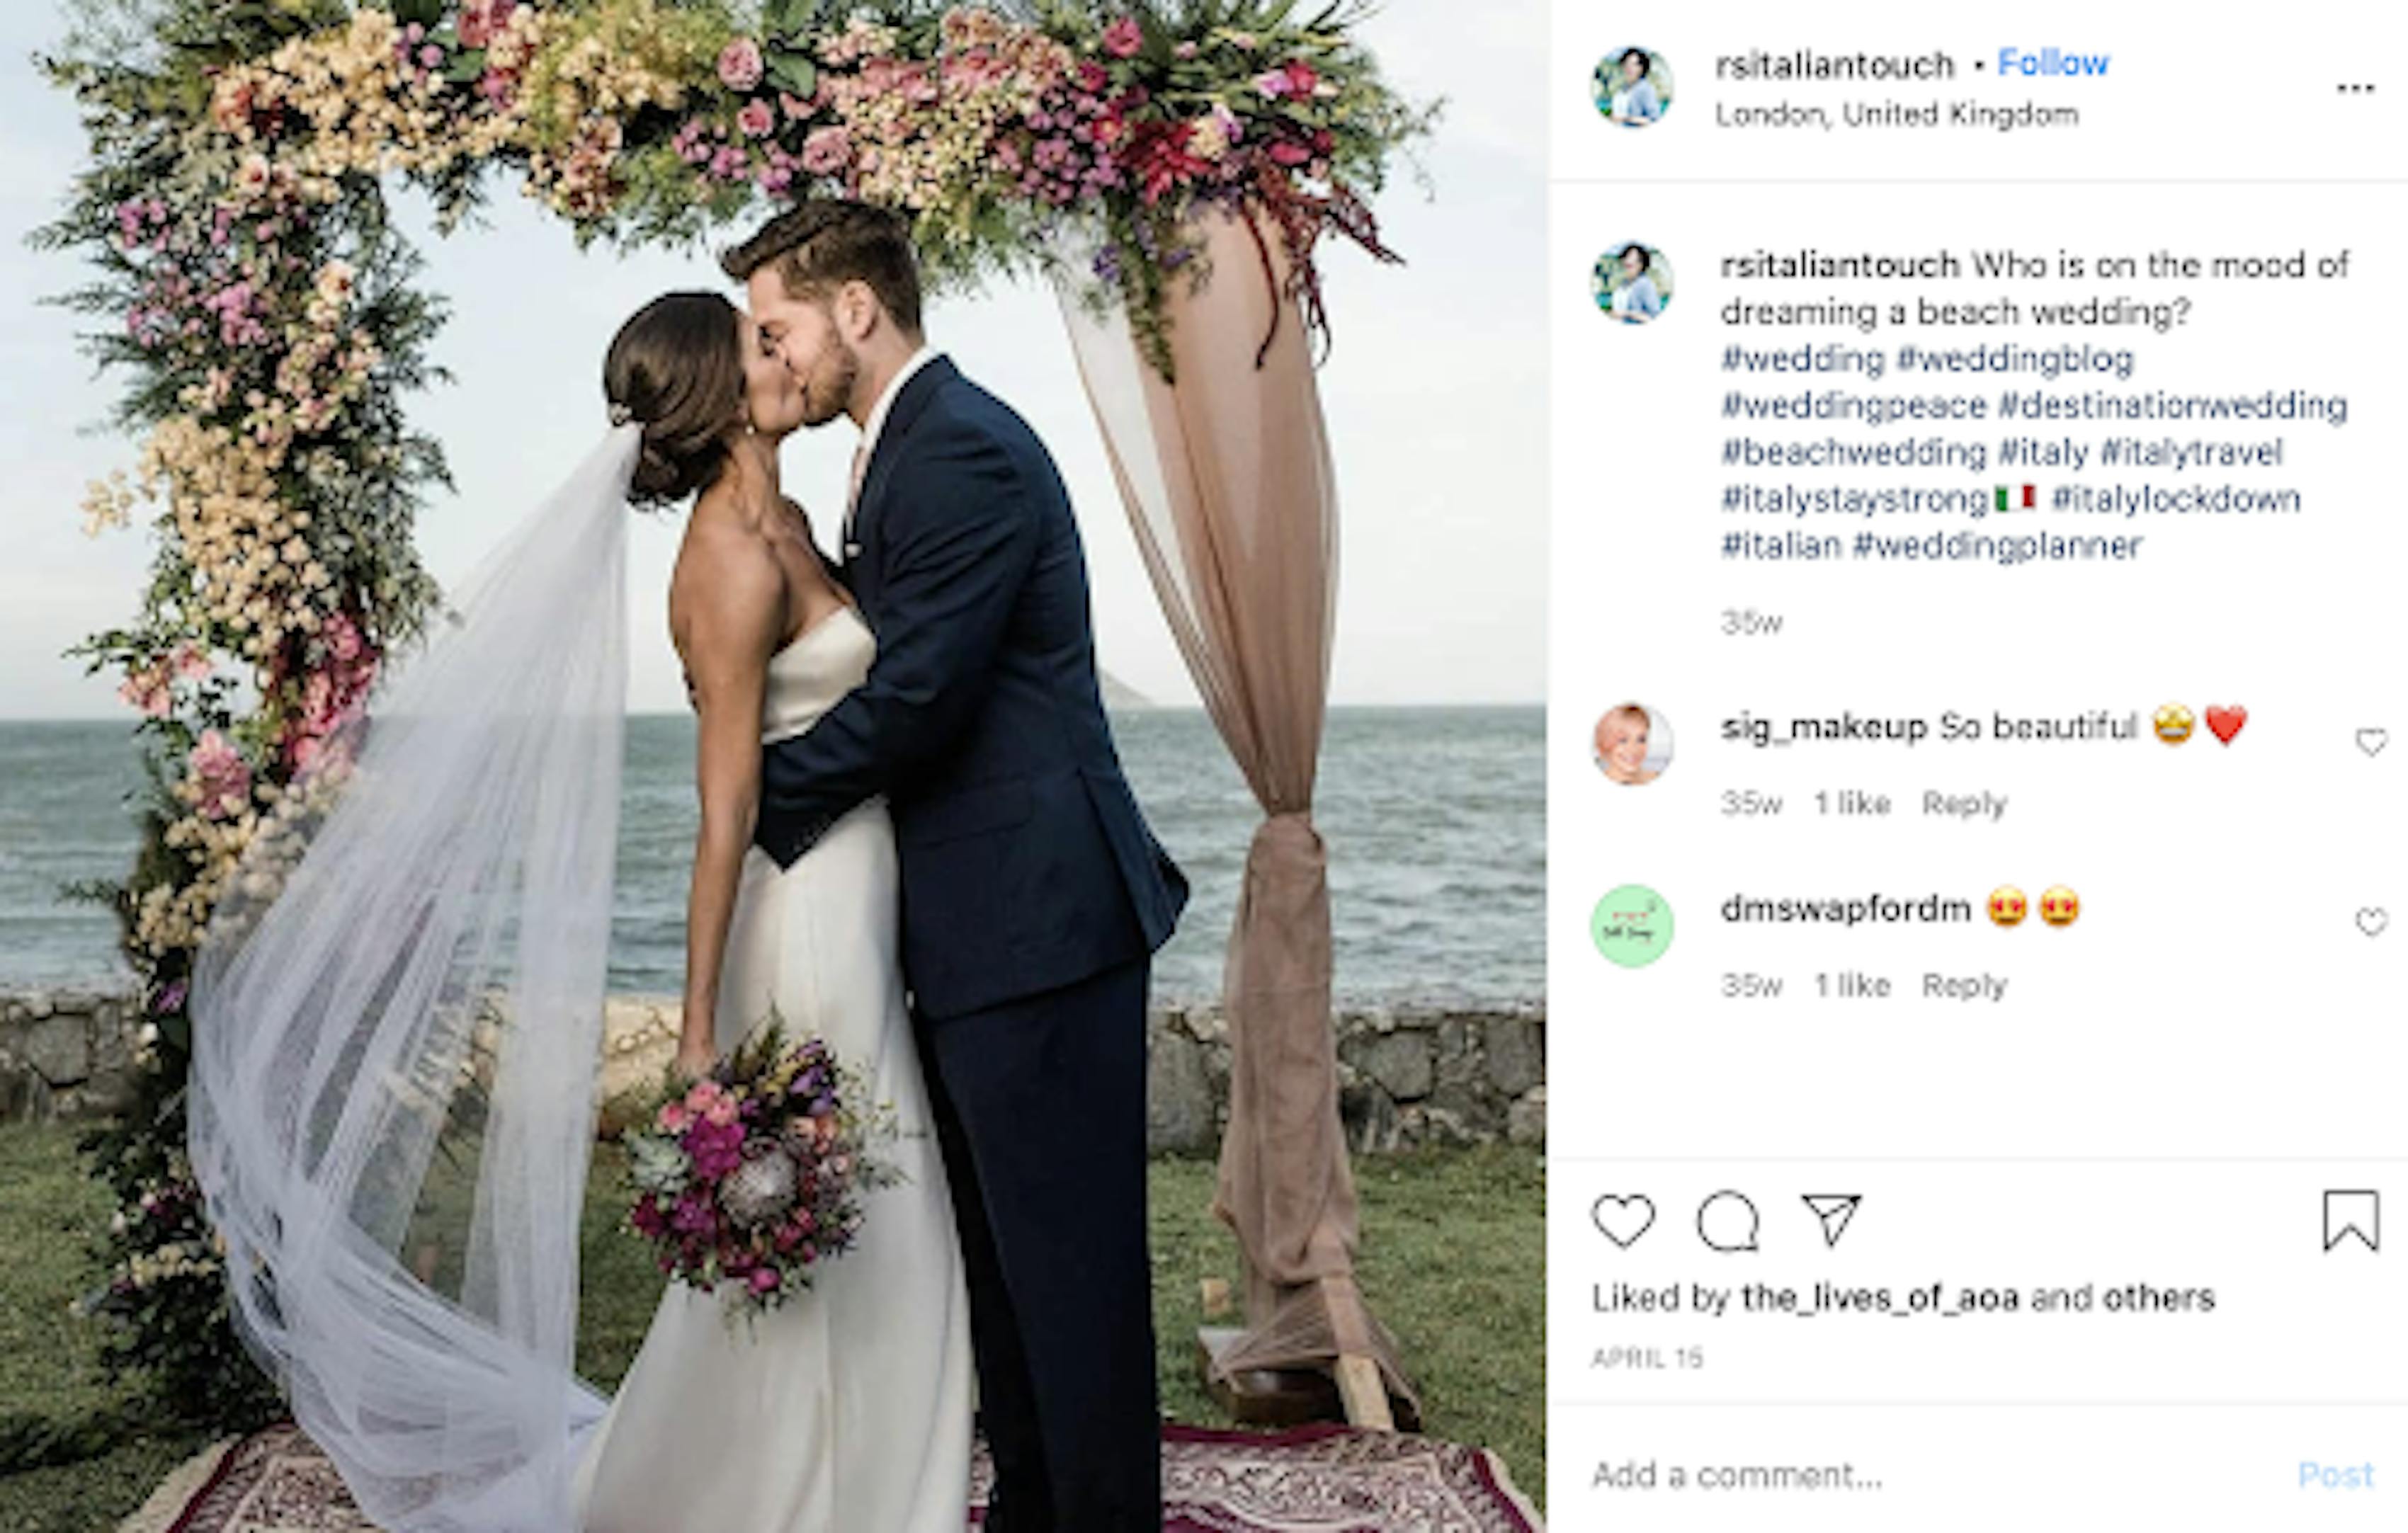Save post with bookmark icon
This screenshot has height=1533, width=2408.
point(2350,1221)
